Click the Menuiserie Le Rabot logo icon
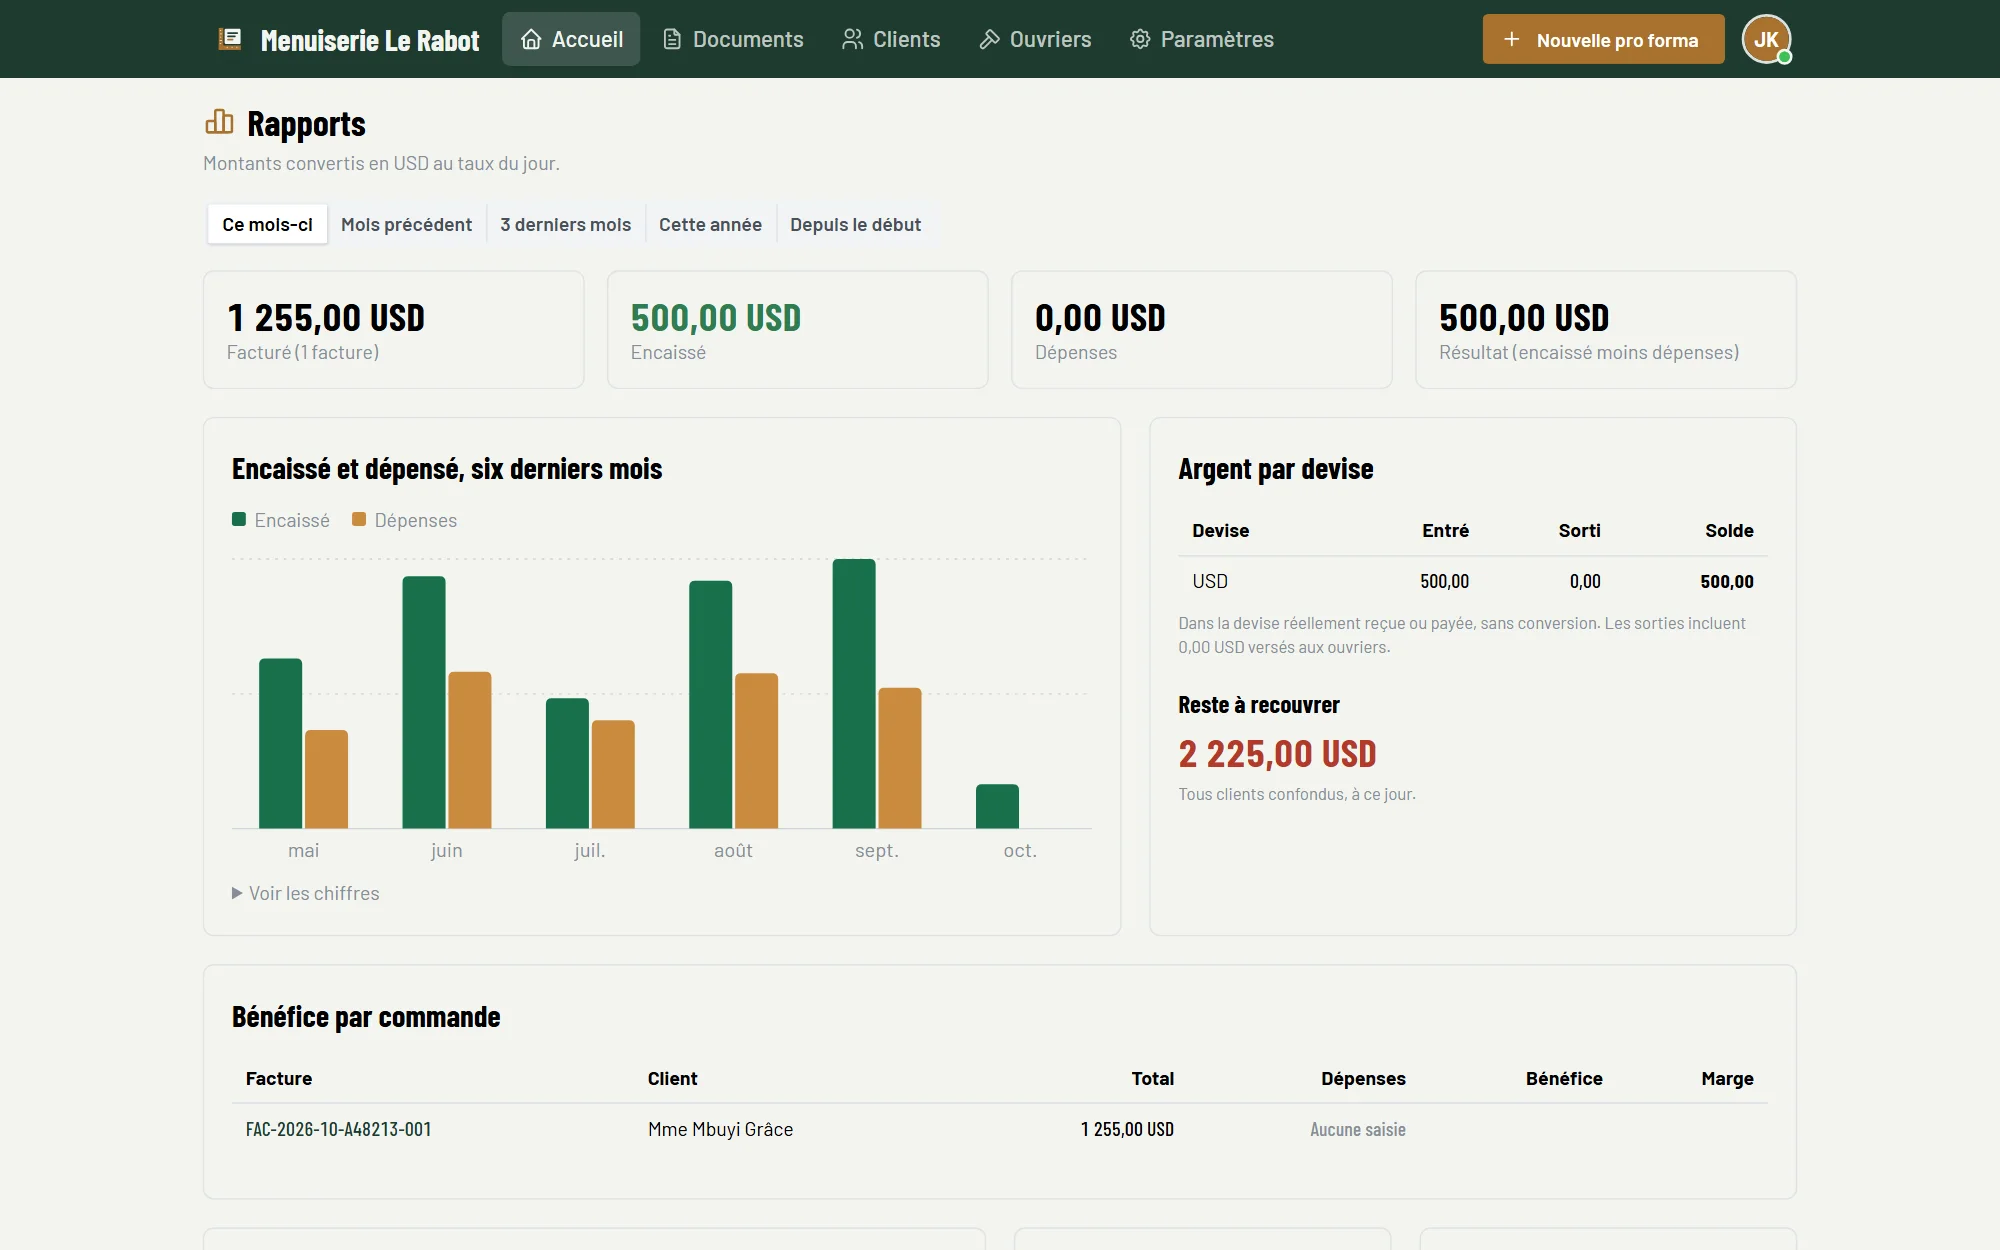 pyautogui.click(x=230, y=39)
